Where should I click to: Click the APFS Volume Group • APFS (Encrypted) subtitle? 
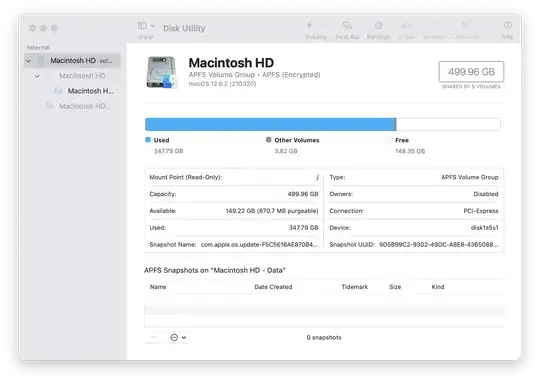254,75
